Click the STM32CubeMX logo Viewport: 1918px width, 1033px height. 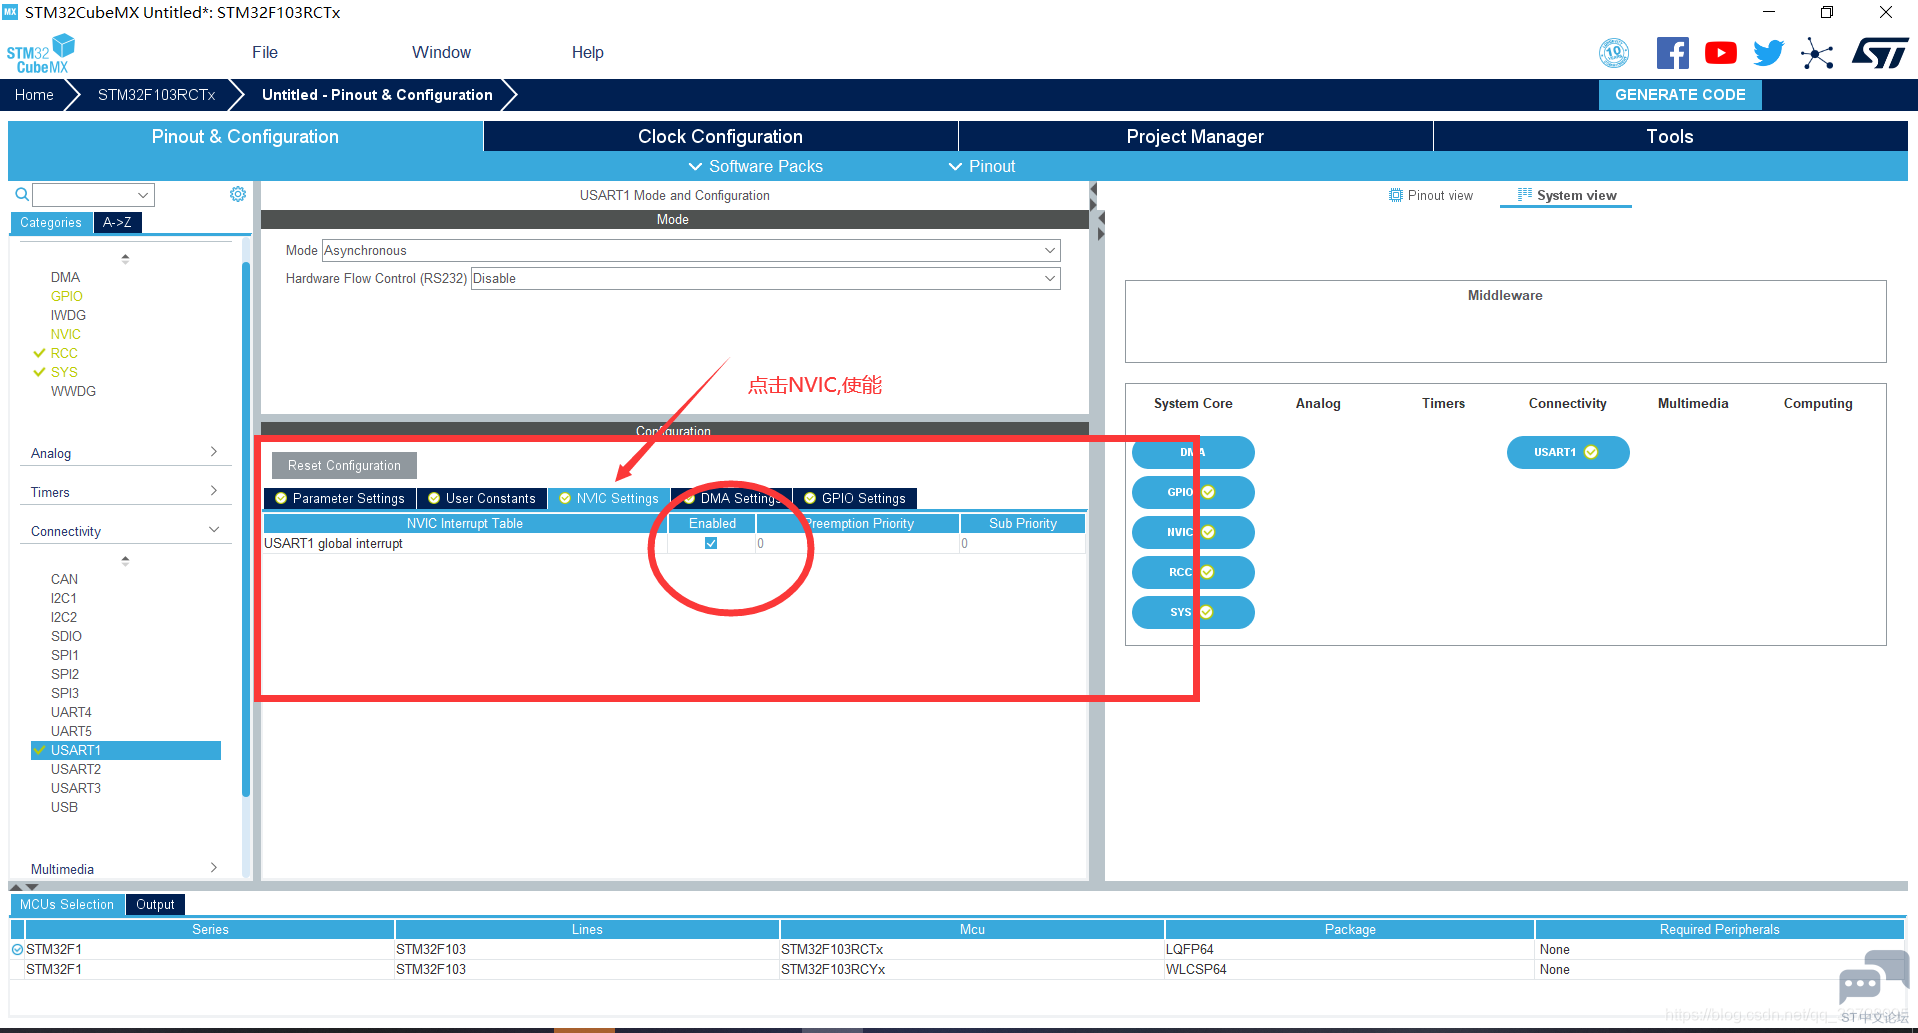pyautogui.click(x=41, y=54)
